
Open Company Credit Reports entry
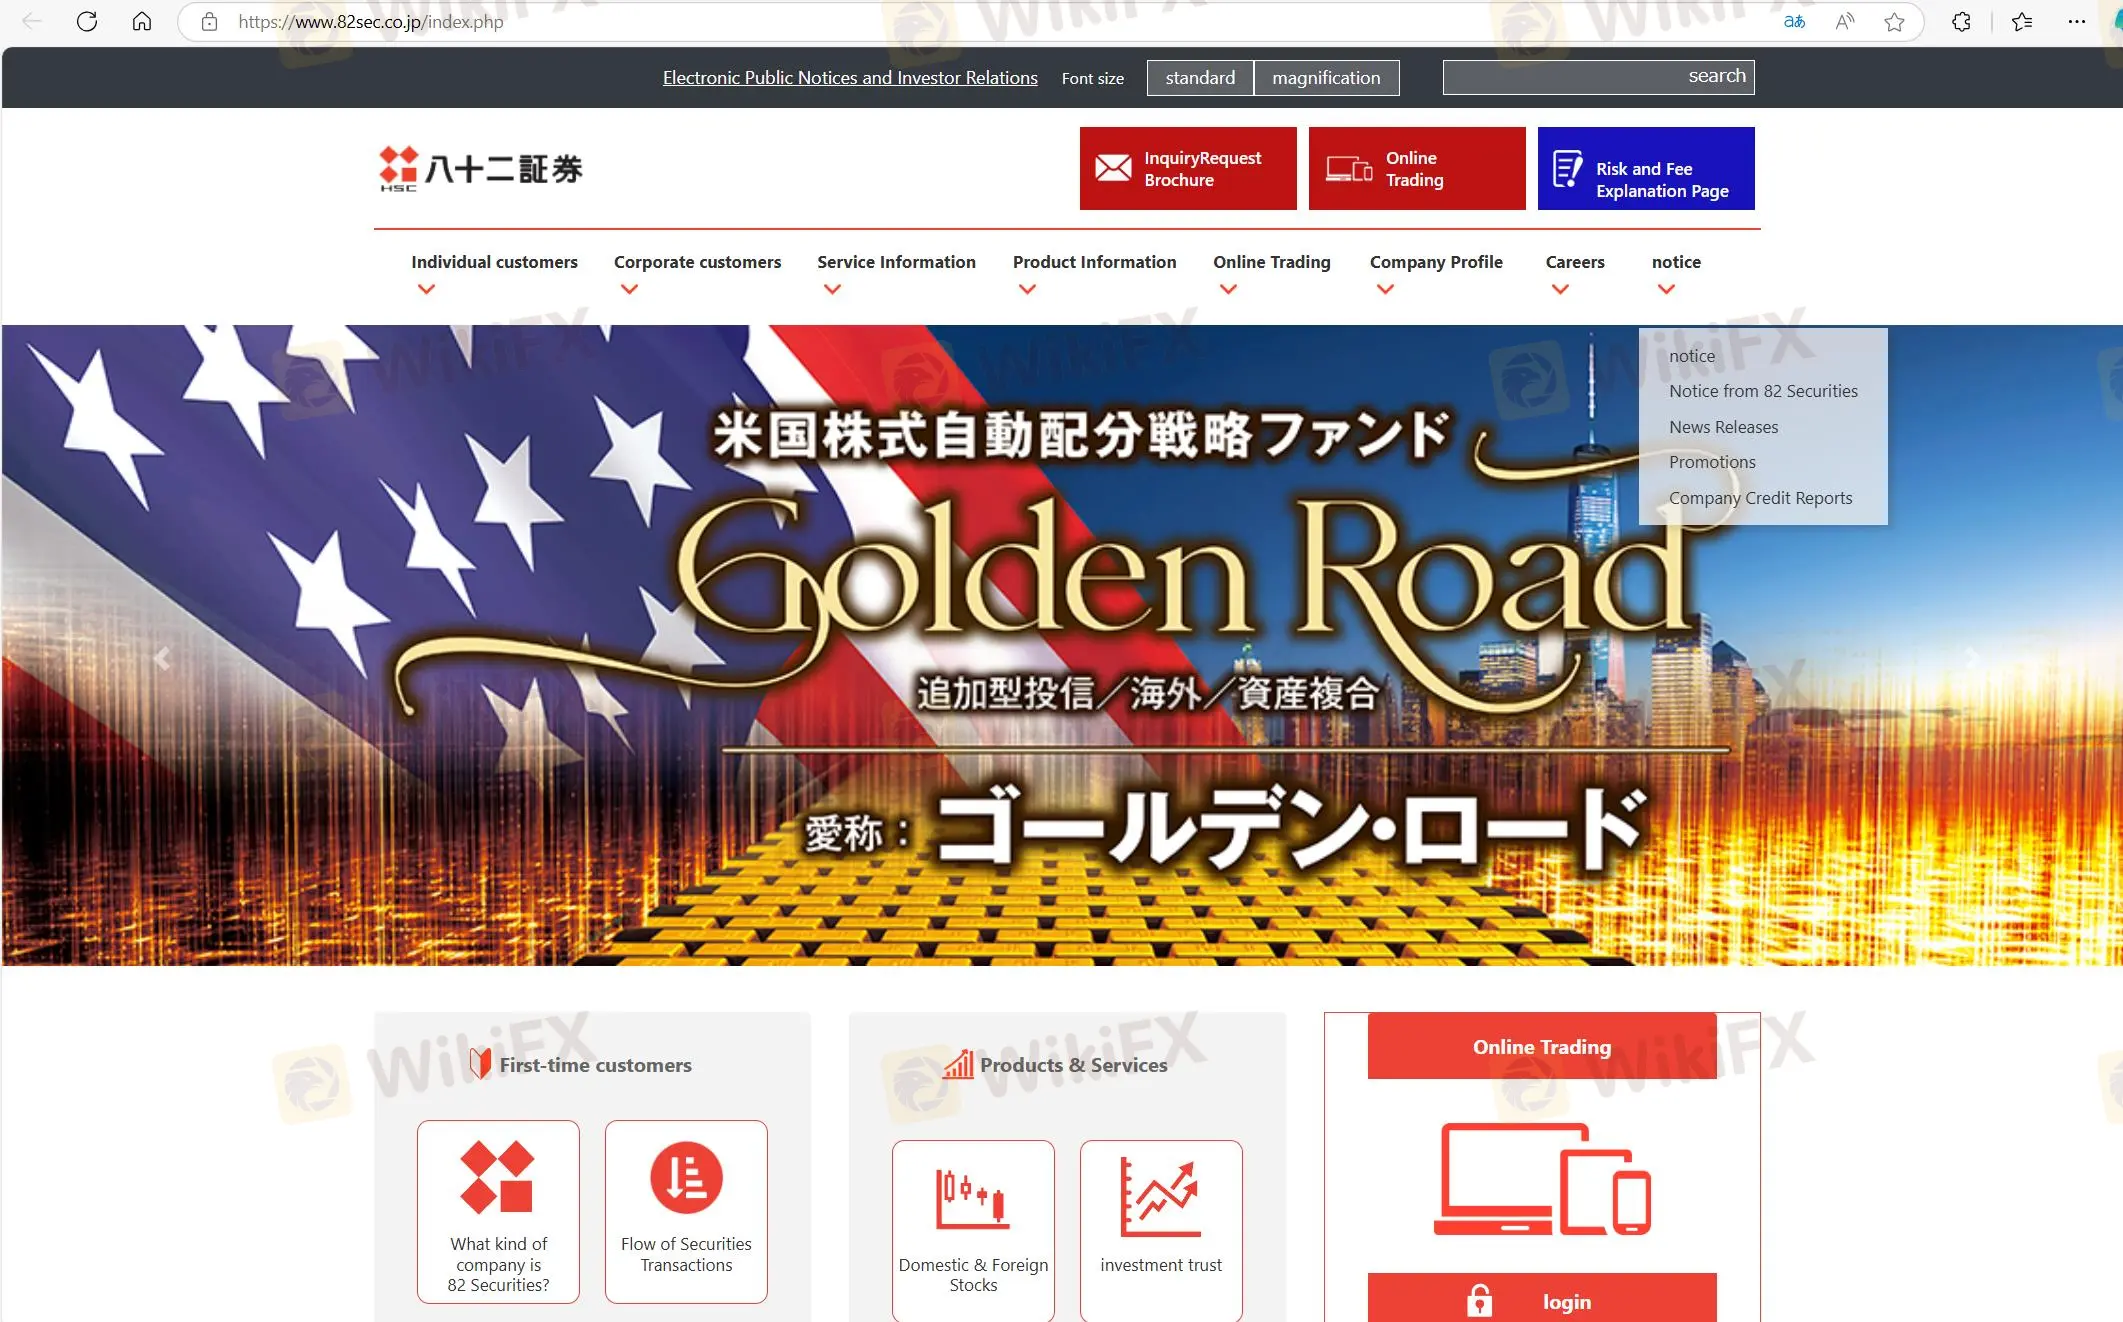tap(1760, 498)
